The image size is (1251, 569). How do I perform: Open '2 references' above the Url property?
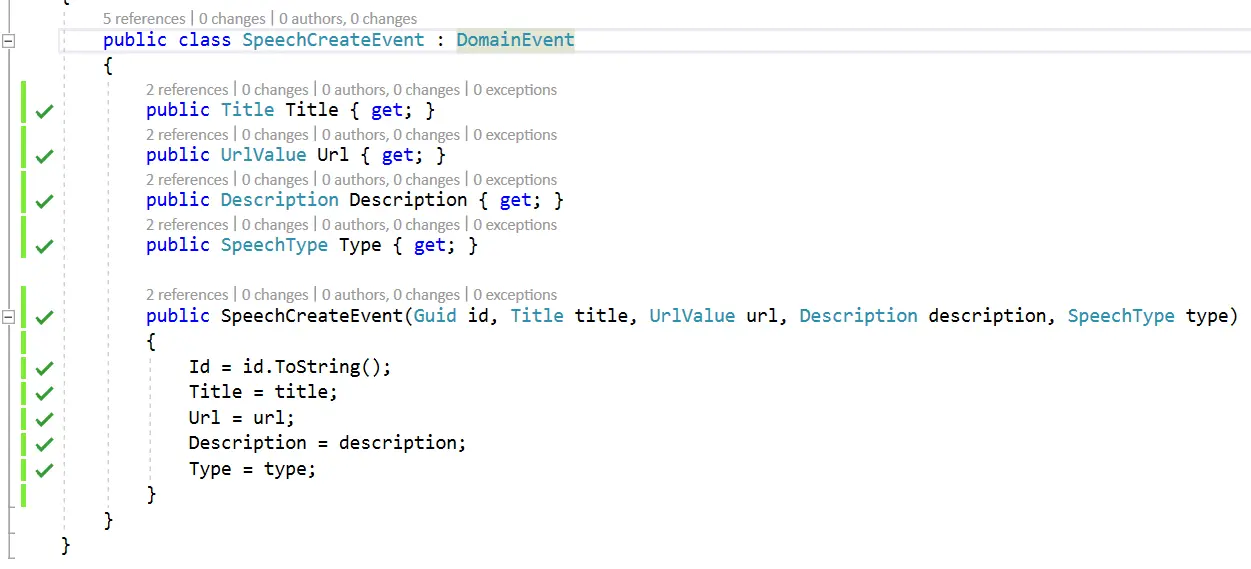tap(187, 135)
